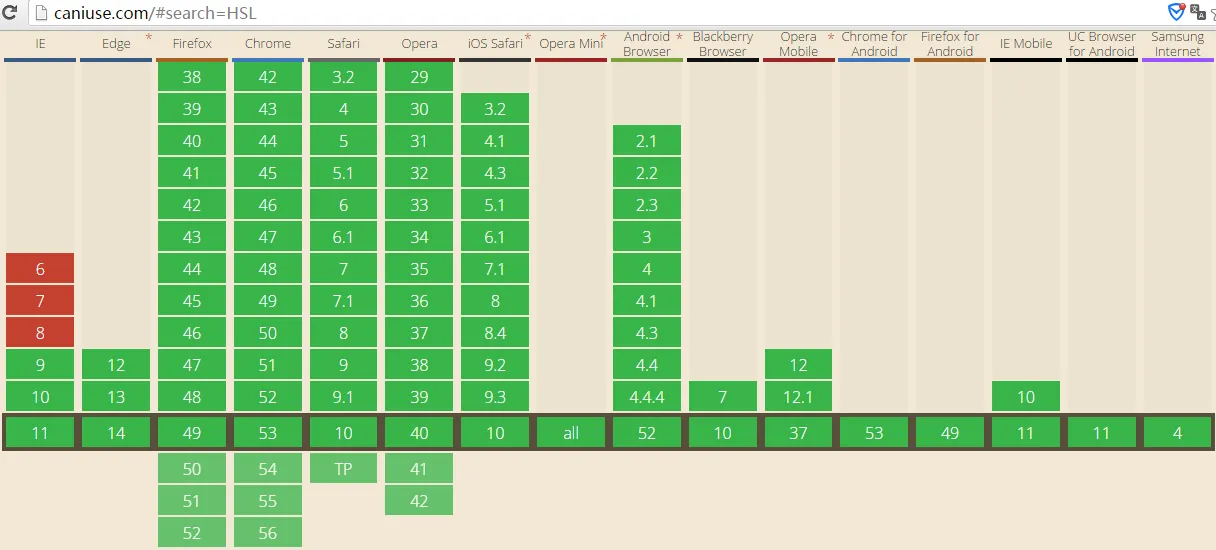Click the iOS Safari 4.1 cell
Screen dimensions: 1216x550
point(496,140)
